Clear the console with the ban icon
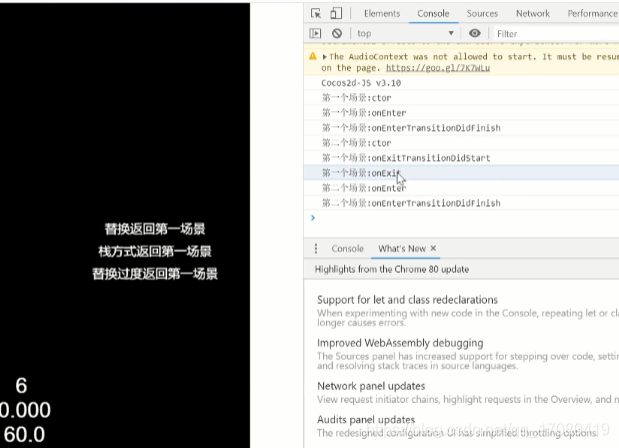The height and width of the screenshot is (448, 619). click(x=337, y=34)
